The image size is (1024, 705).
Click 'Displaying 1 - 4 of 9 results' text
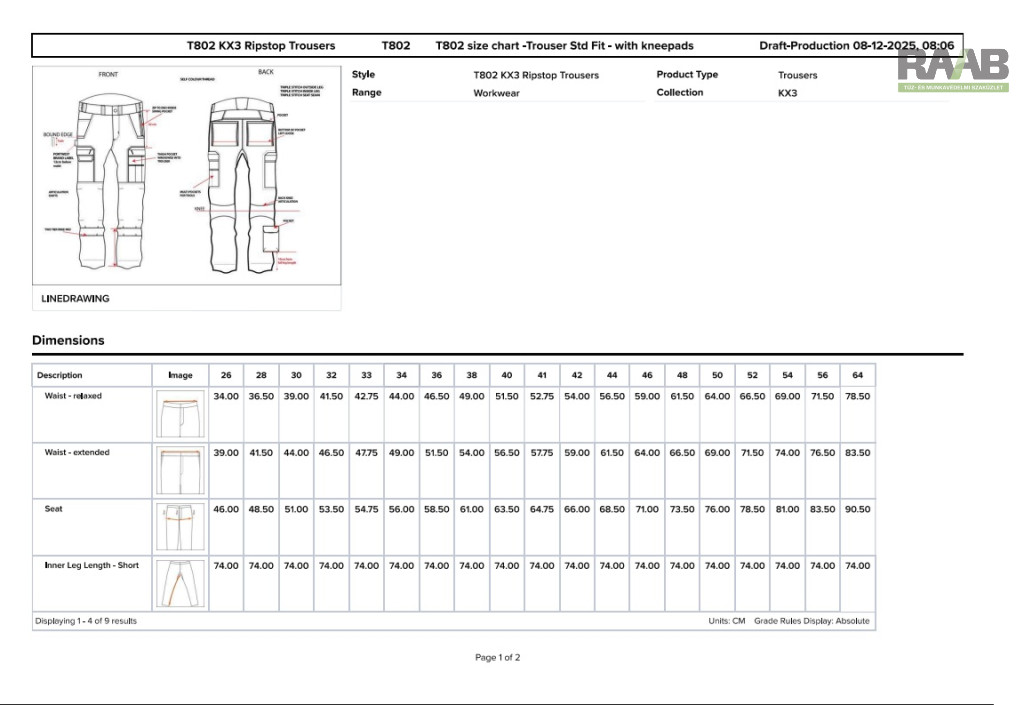(x=86, y=621)
